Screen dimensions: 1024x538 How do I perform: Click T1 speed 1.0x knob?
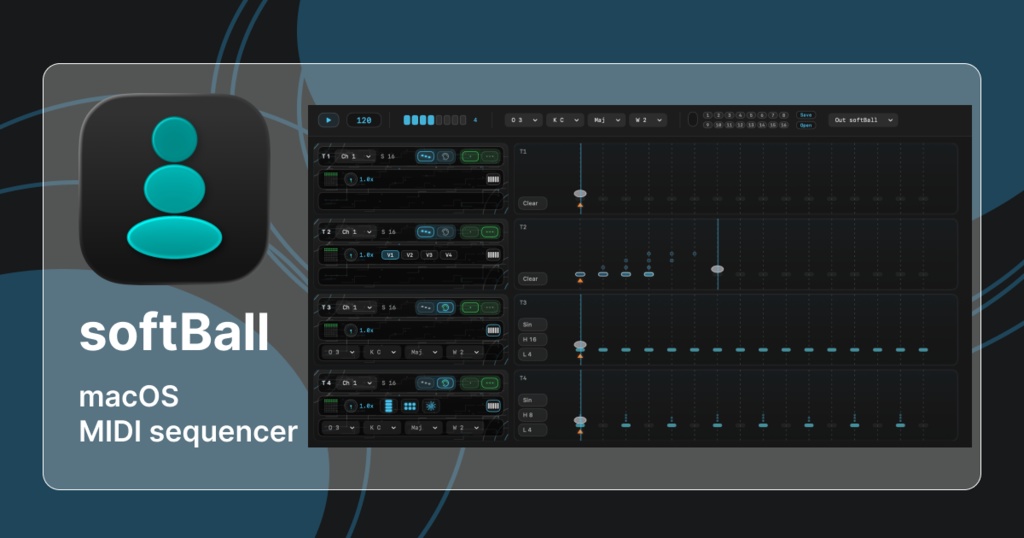point(351,179)
